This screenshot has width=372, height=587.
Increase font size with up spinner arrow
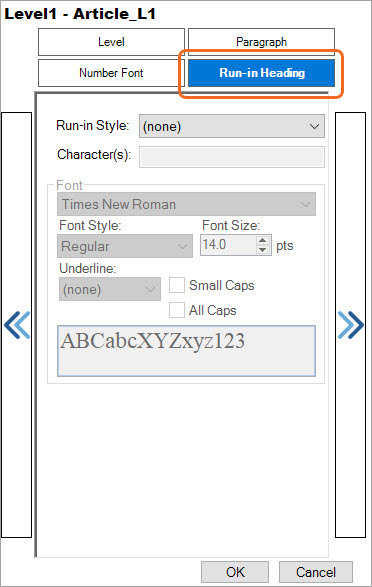coord(263,240)
